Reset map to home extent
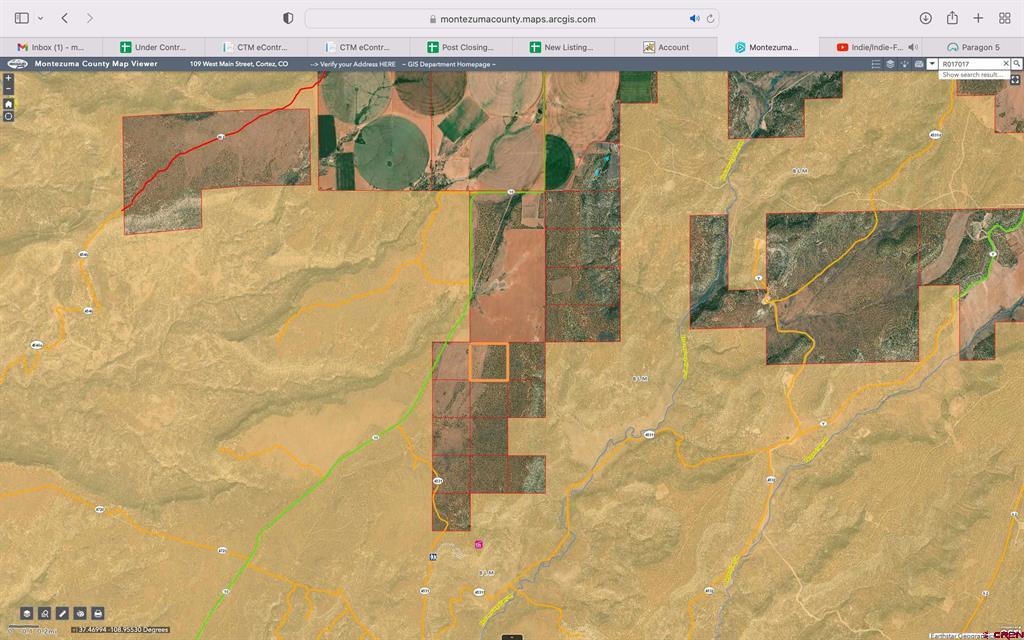Screen dimensions: 1024x640 click(9, 103)
